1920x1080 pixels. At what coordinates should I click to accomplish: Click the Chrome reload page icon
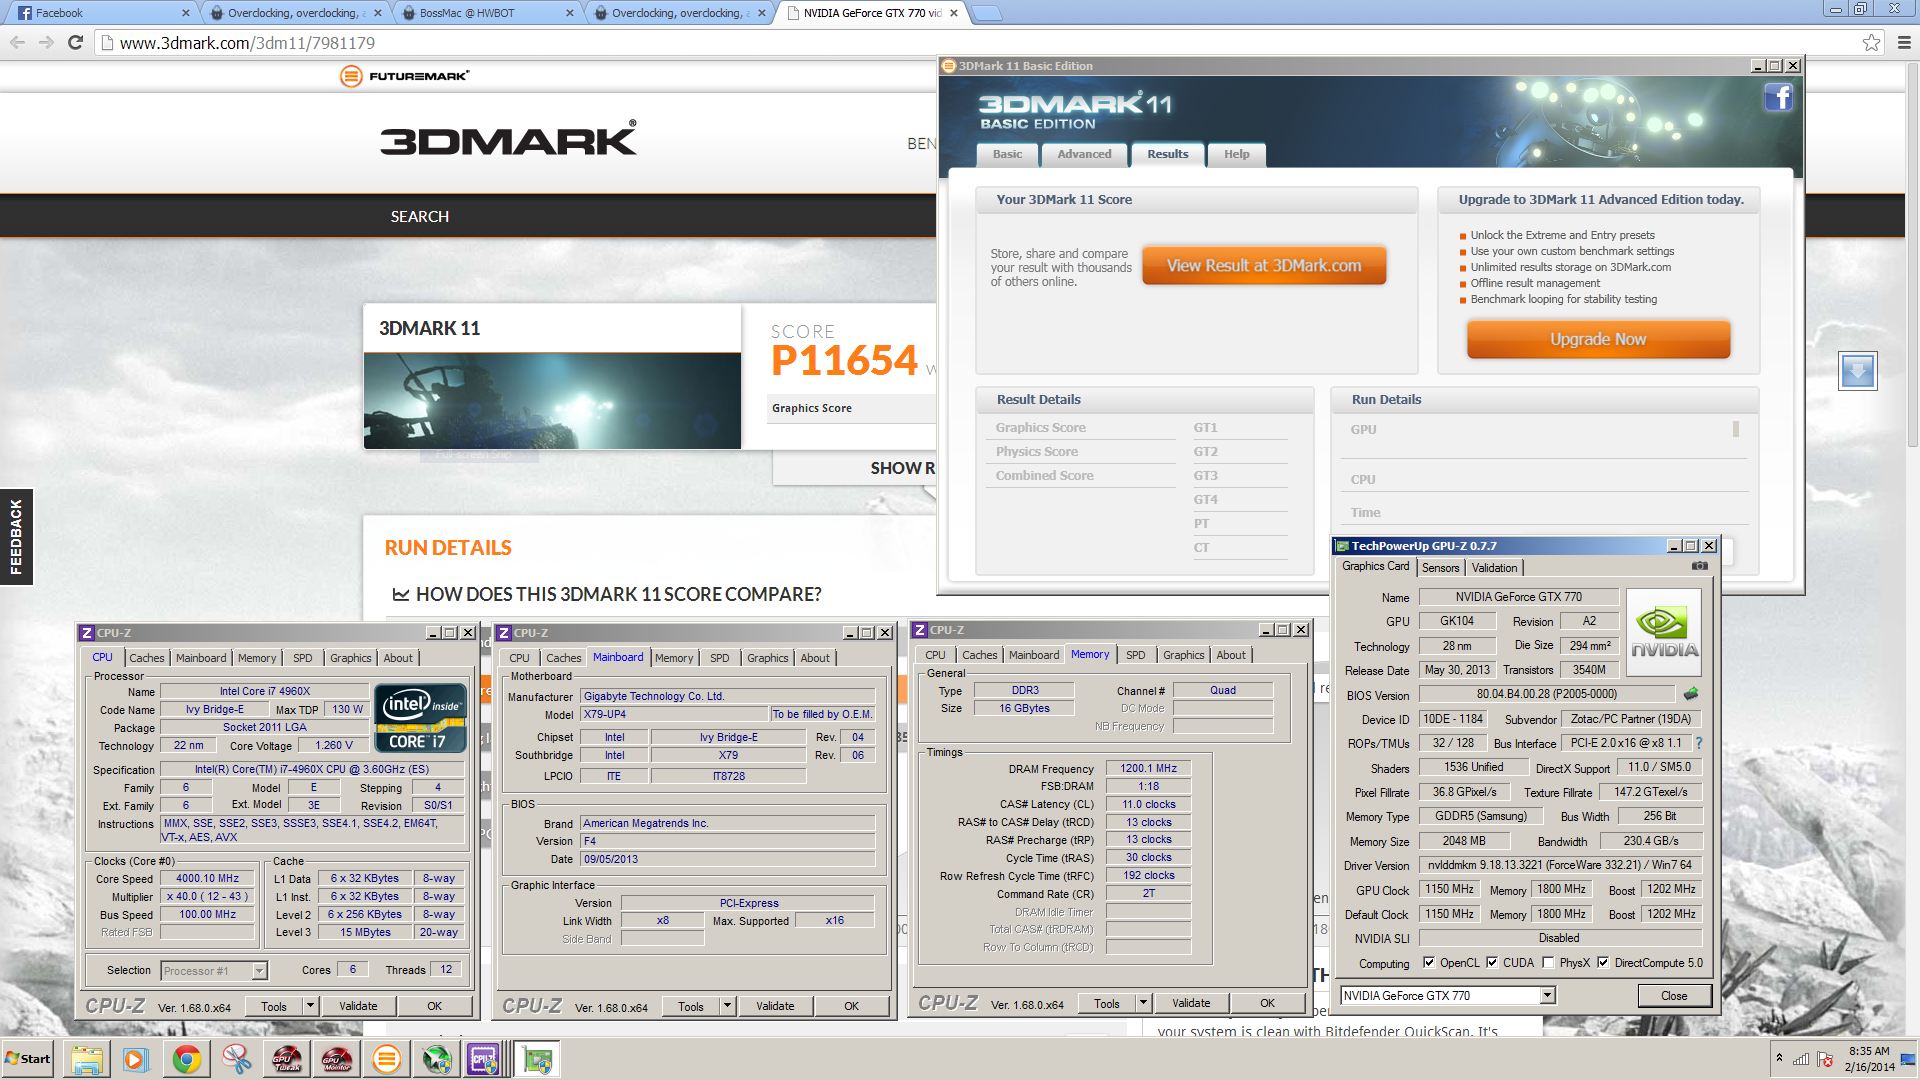75,42
